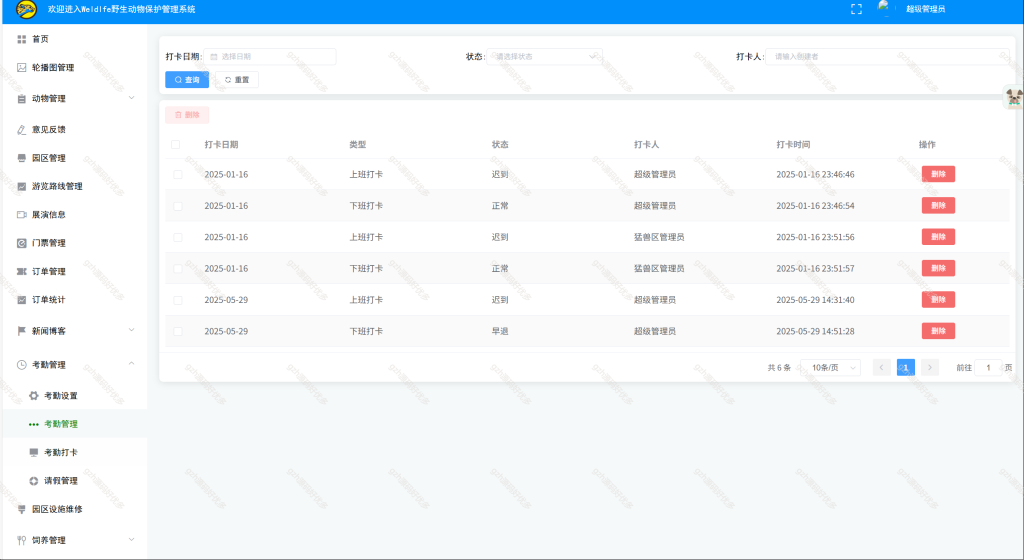This screenshot has width=1024, height=560.
Task: Click the previous page arrow
Action: click(x=881, y=367)
